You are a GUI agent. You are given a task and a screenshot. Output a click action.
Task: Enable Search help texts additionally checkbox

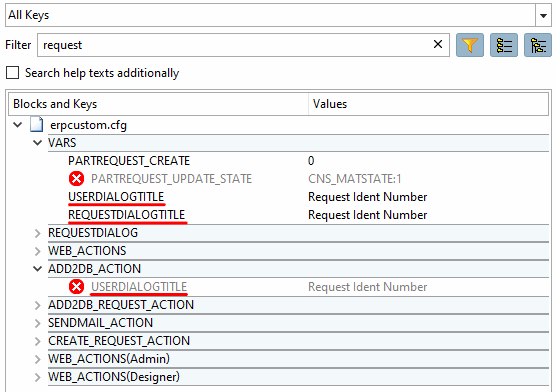point(12,73)
